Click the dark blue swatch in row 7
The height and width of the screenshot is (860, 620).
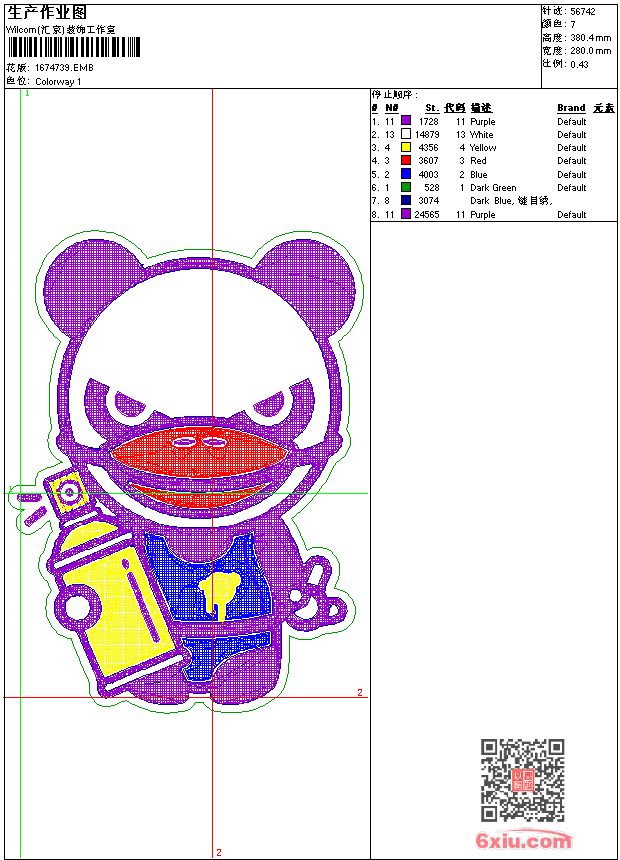pos(406,200)
